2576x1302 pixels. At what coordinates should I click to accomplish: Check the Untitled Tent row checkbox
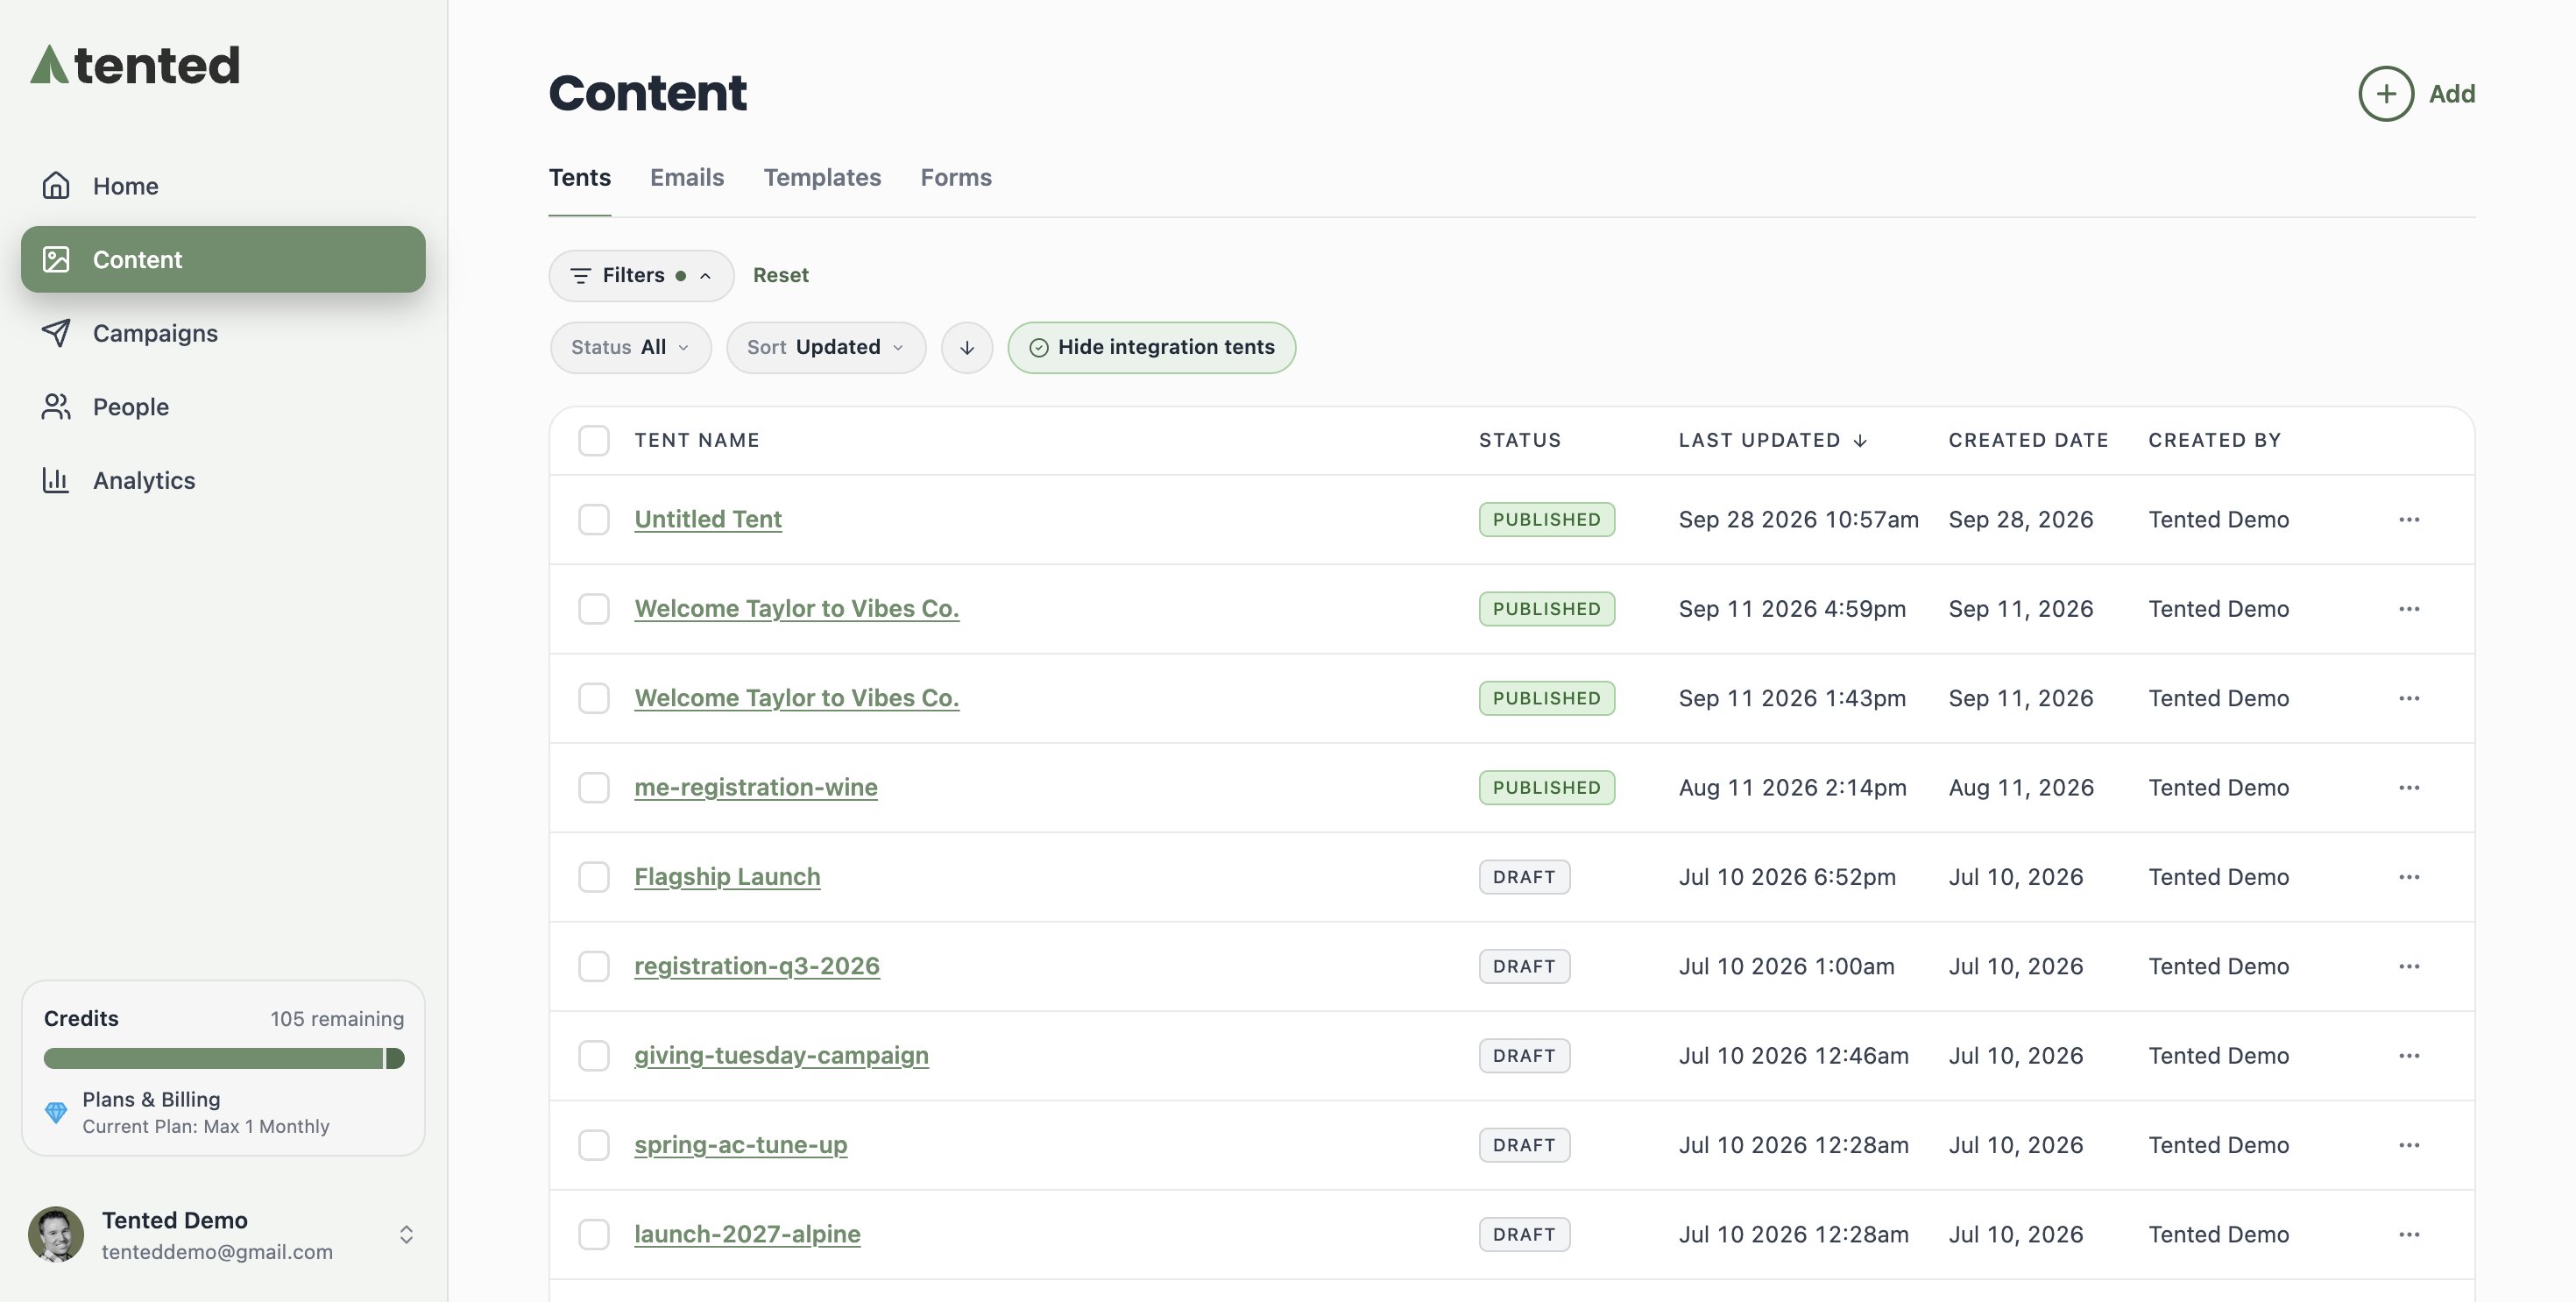[594, 519]
